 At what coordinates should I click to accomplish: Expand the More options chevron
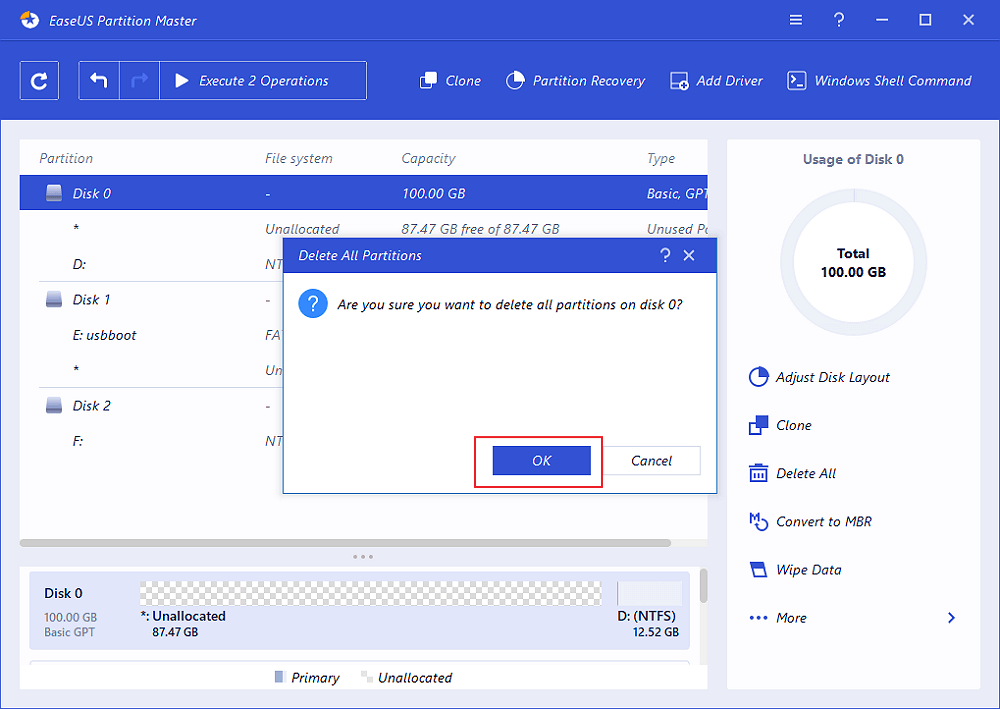coord(951,618)
